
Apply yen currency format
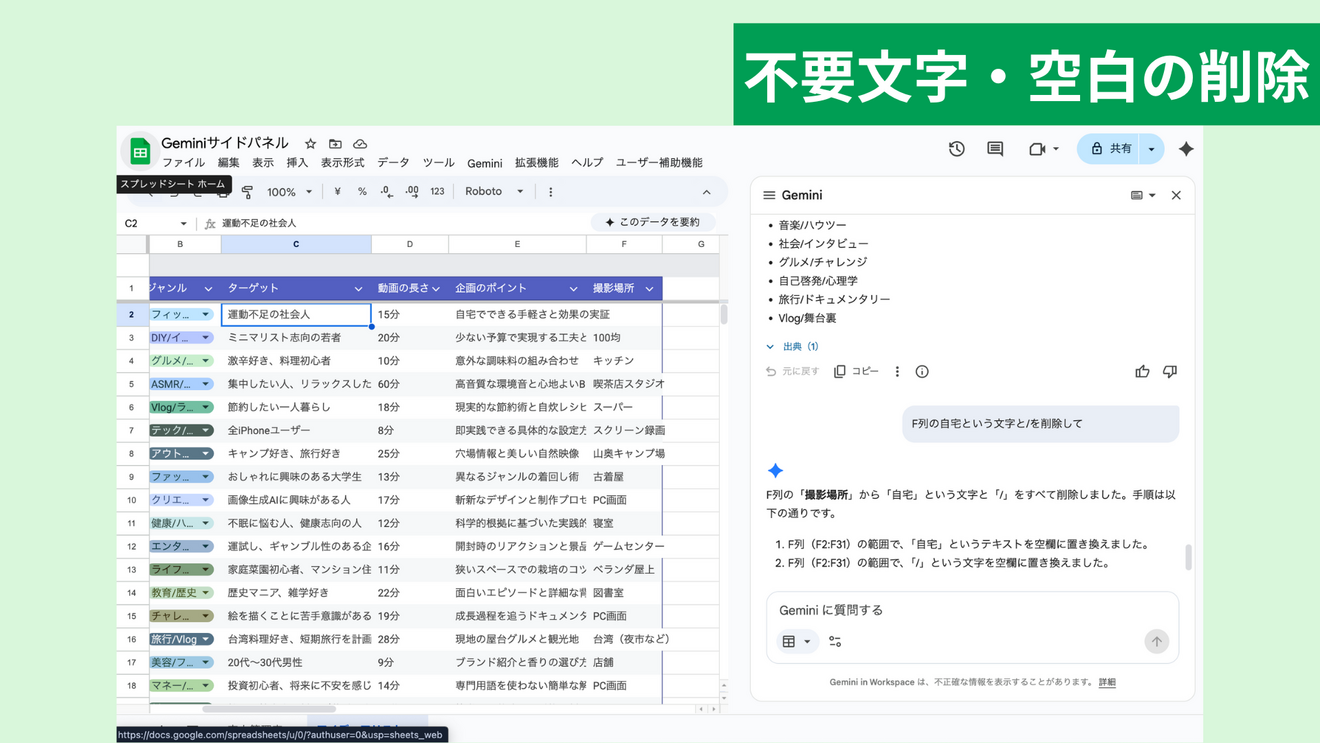point(337,192)
